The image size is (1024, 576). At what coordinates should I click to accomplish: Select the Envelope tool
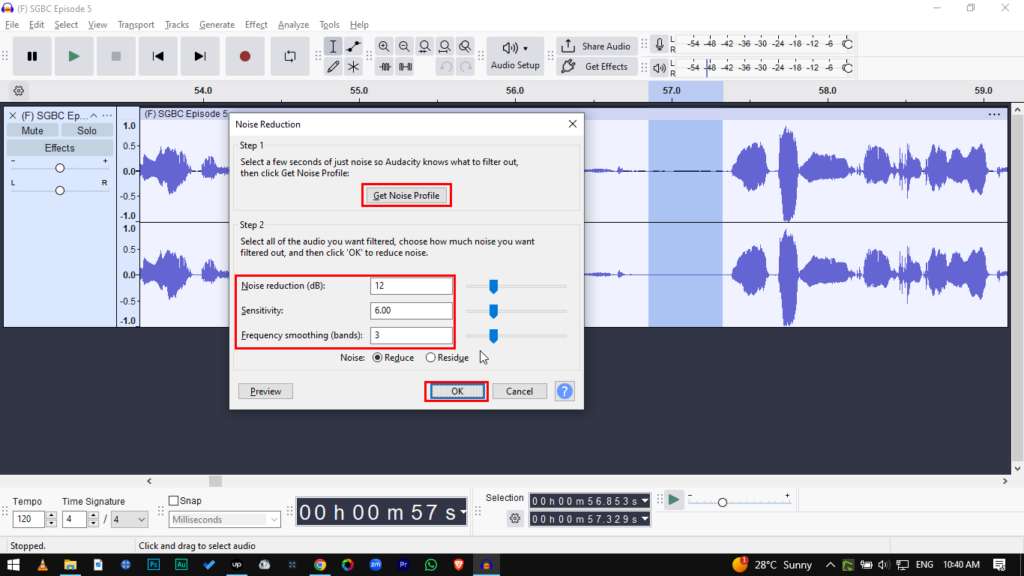(354, 47)
